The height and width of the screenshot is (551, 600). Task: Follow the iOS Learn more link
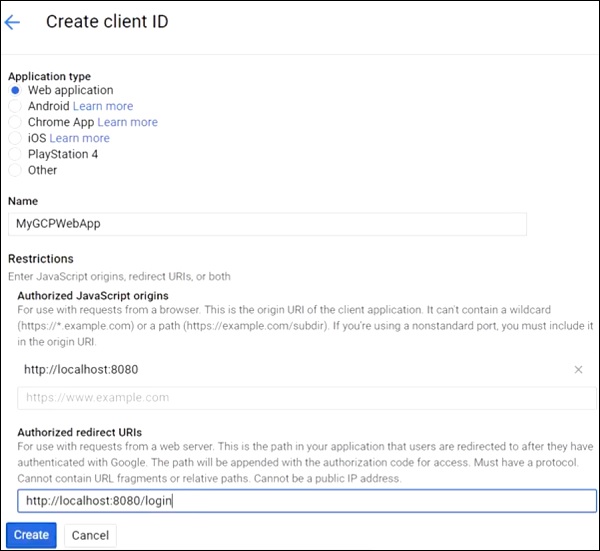coord(80,138)
